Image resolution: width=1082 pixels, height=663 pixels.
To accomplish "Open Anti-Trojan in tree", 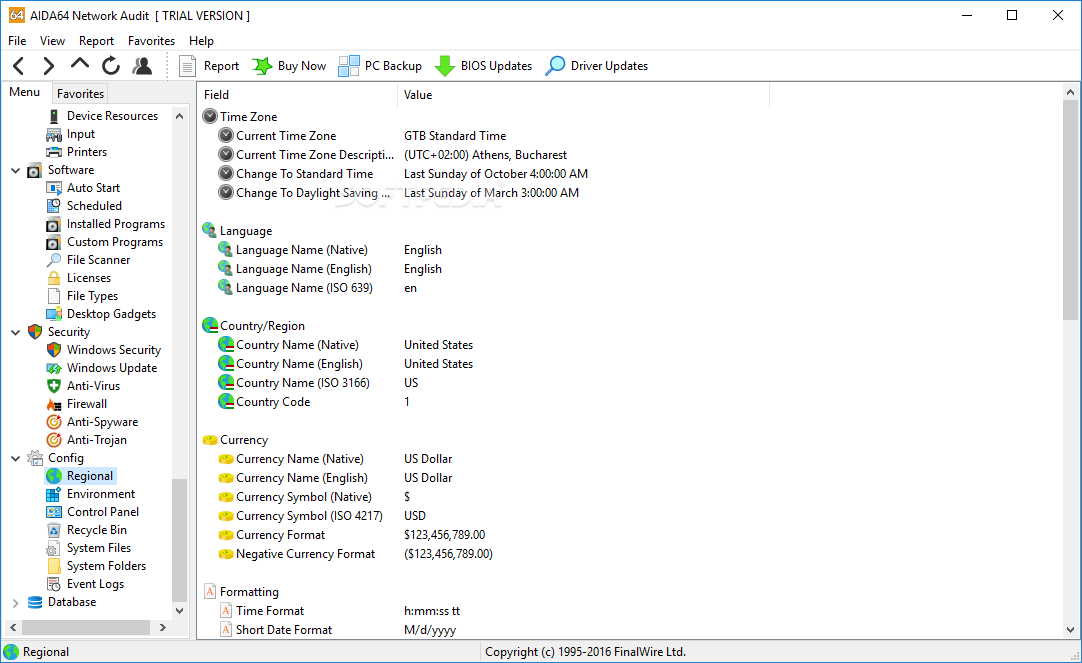I will tap(87, 439).
